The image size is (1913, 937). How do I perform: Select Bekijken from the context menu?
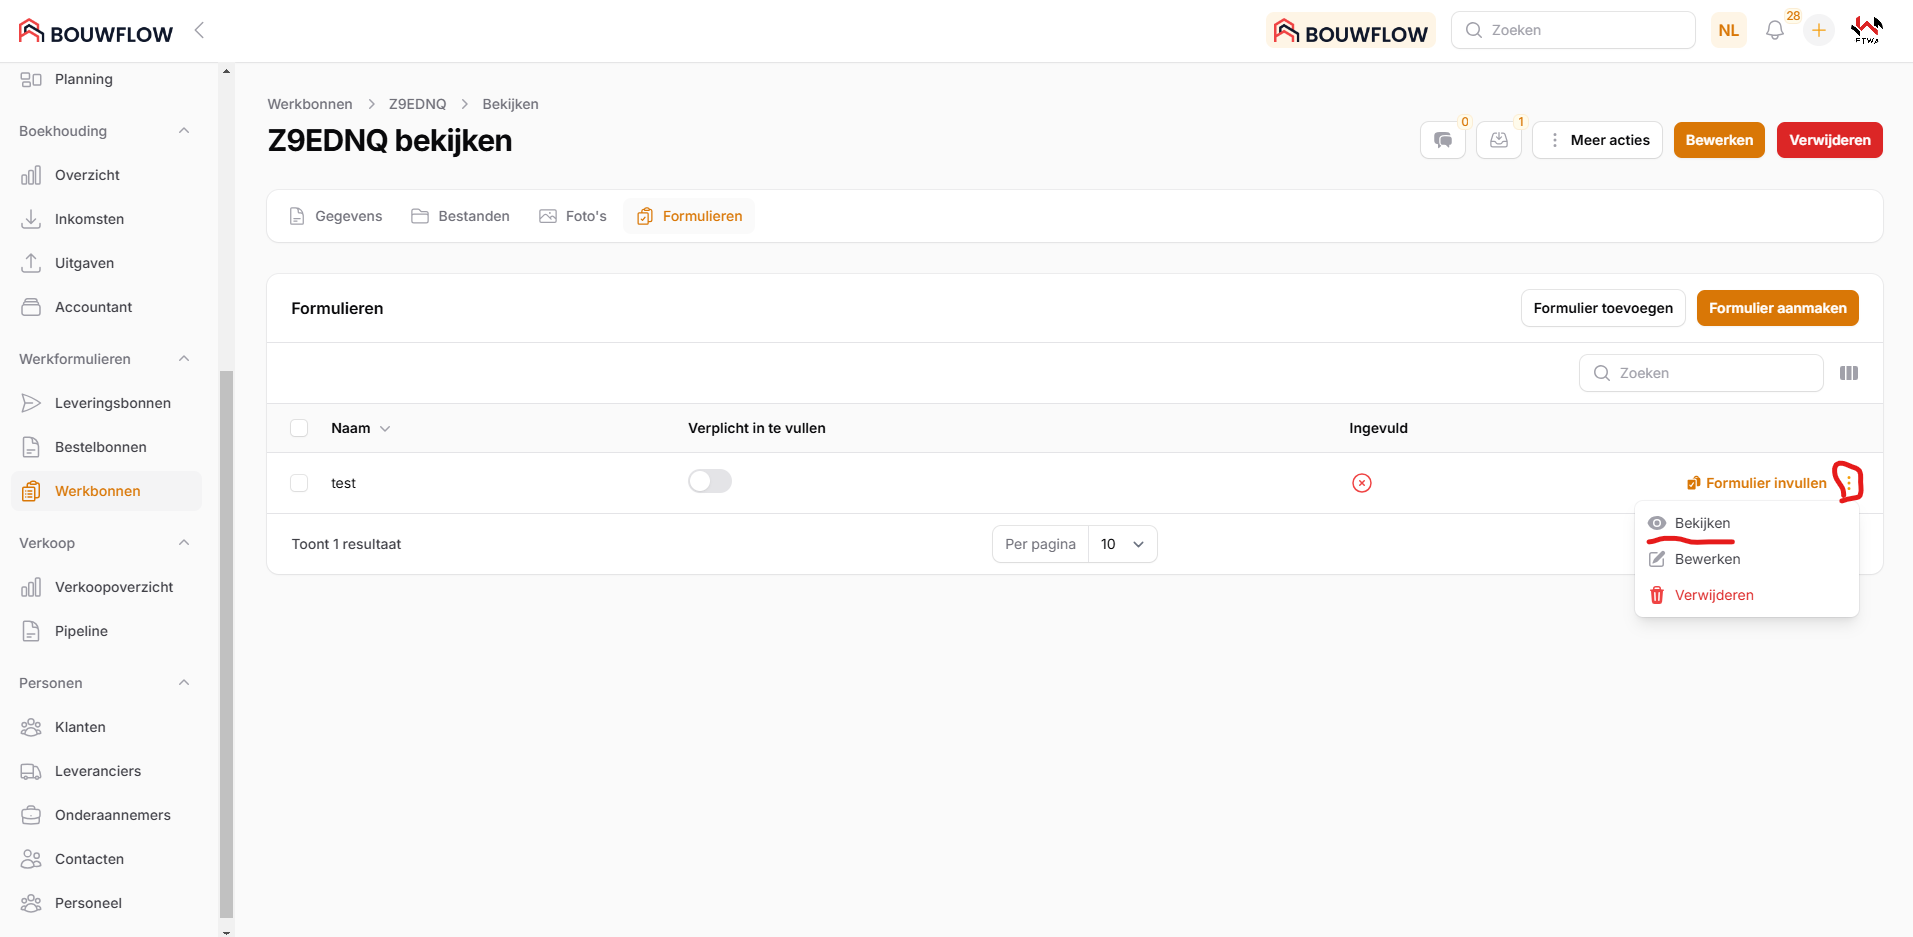1701,523
